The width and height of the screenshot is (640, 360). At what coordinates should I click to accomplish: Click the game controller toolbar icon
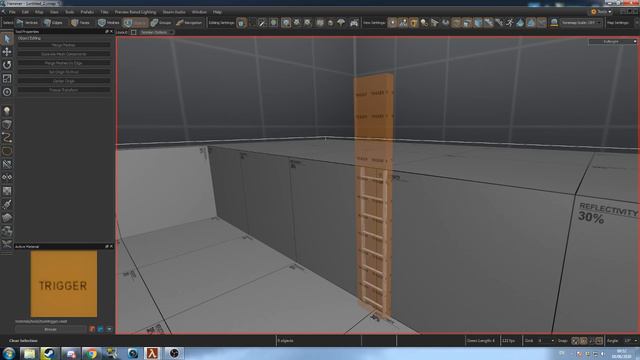click(353, 23)
